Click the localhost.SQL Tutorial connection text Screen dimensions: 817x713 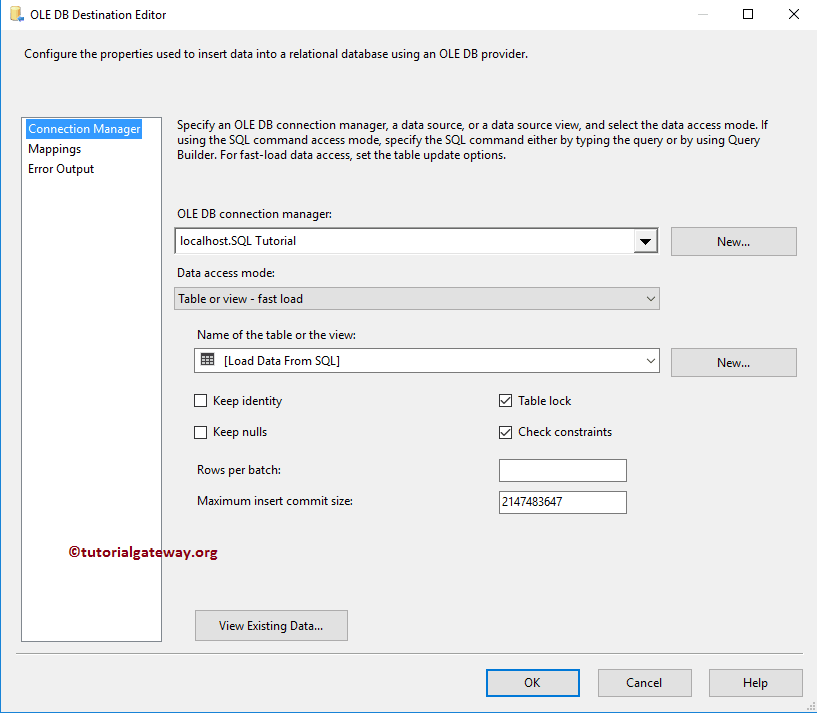click(238, 241)
